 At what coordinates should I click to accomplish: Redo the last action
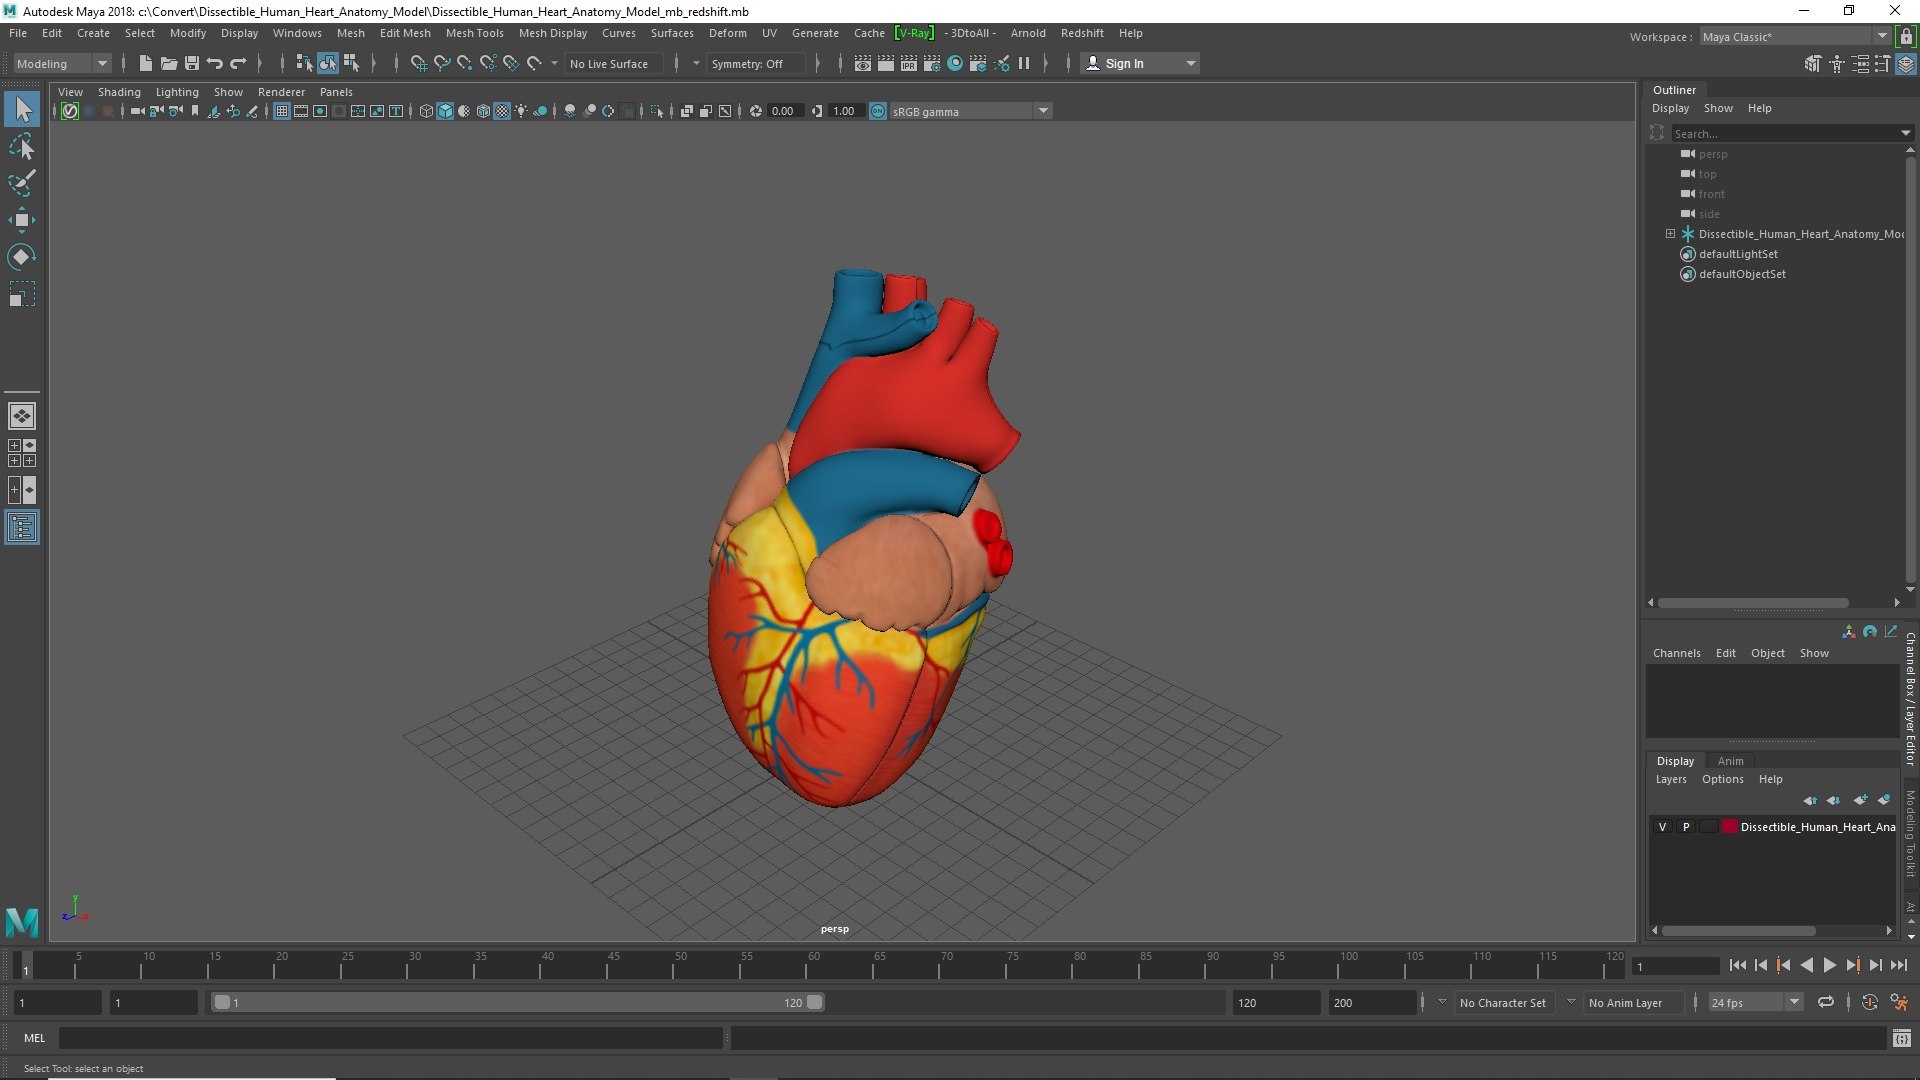(x=238, y=63)
